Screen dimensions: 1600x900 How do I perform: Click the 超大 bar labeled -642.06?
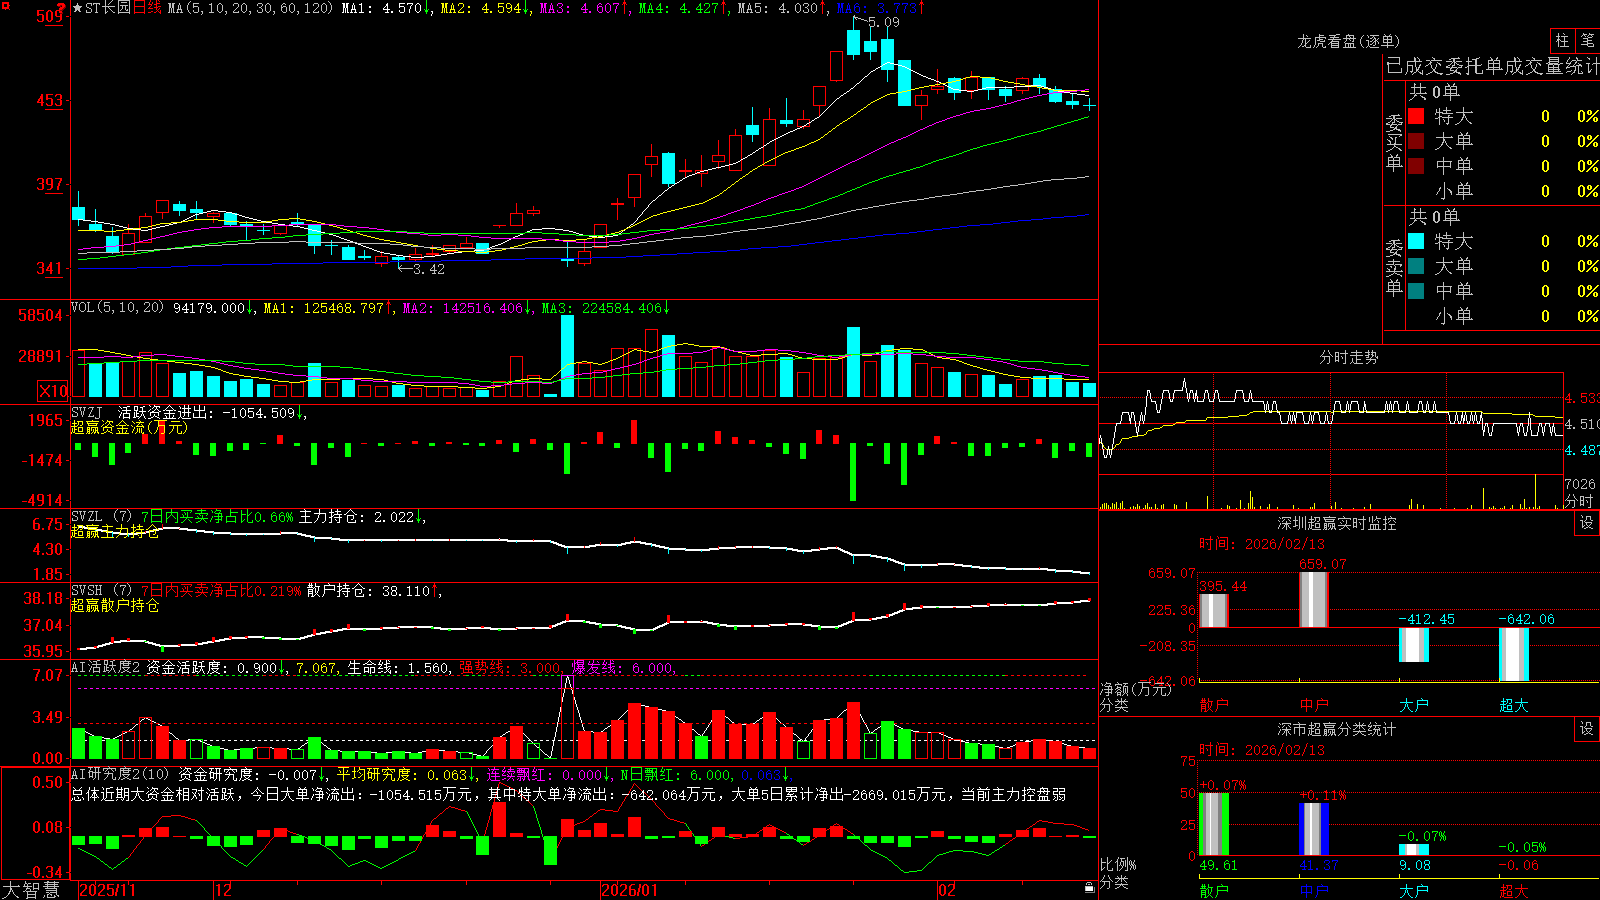click(1513, 655)
